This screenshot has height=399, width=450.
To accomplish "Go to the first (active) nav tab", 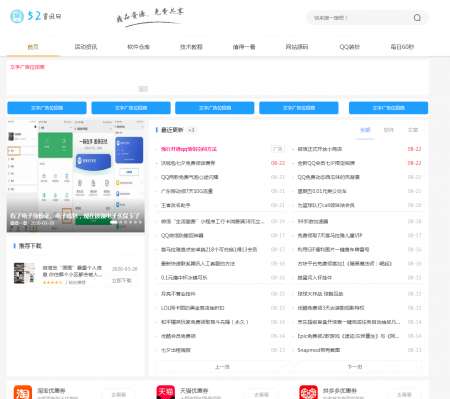I will point(33,47).
